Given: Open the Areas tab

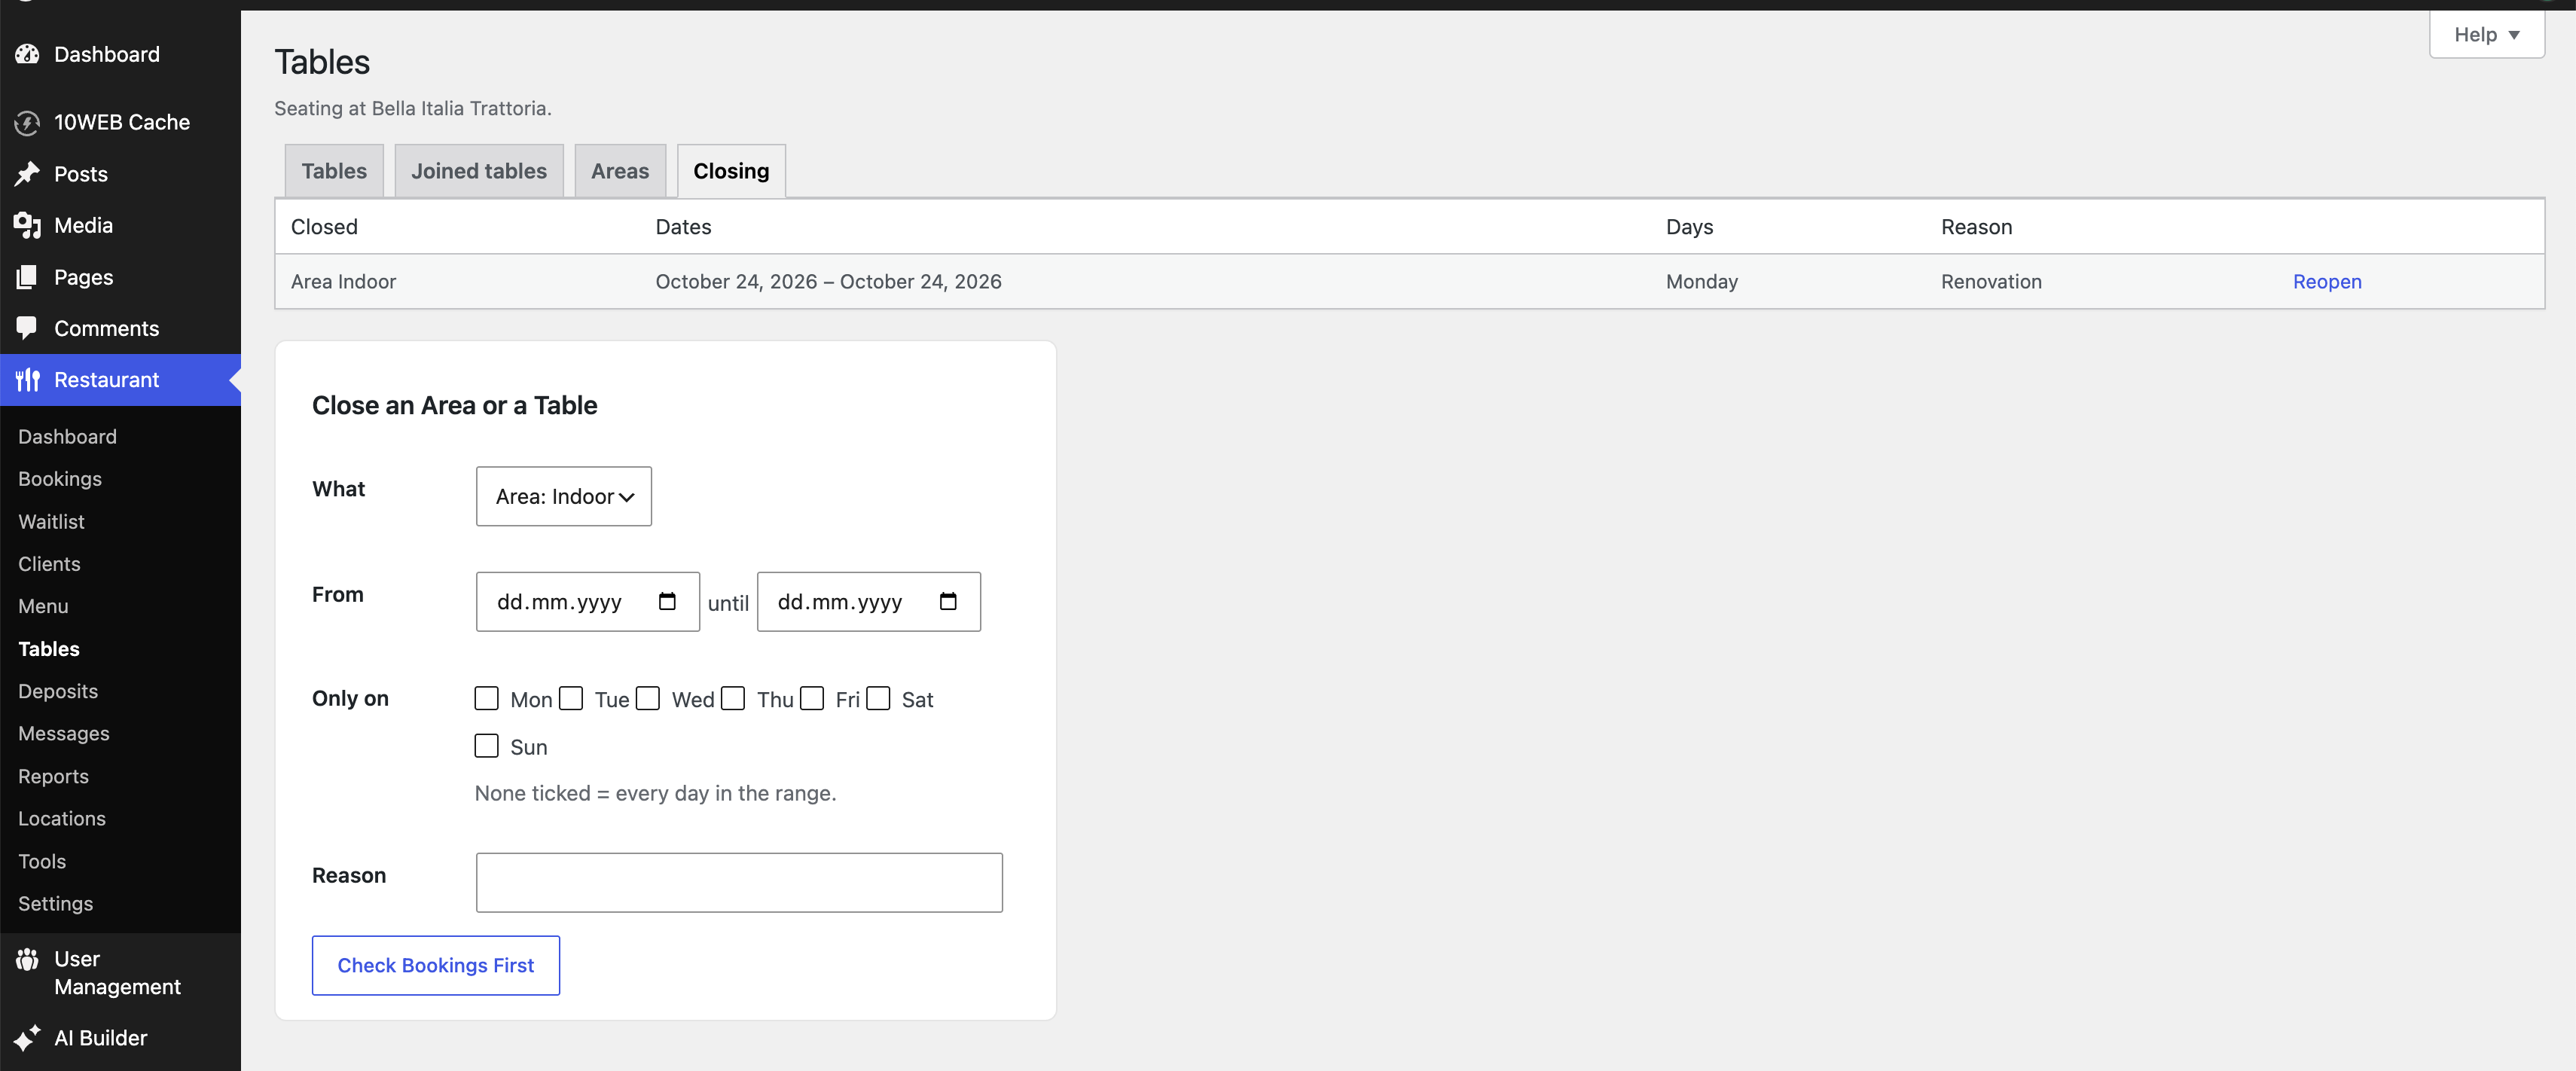Looking at the screenshot, I should [x=620, y=171].
